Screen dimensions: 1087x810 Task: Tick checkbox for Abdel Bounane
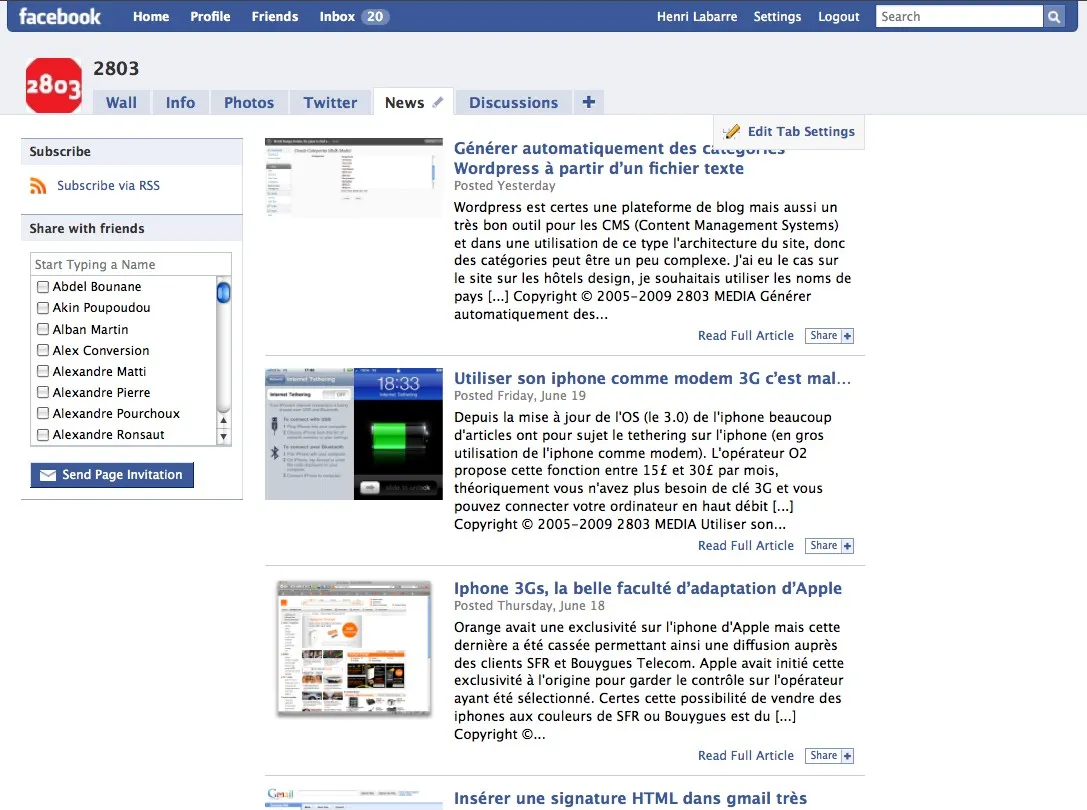(x=43, y=286)
